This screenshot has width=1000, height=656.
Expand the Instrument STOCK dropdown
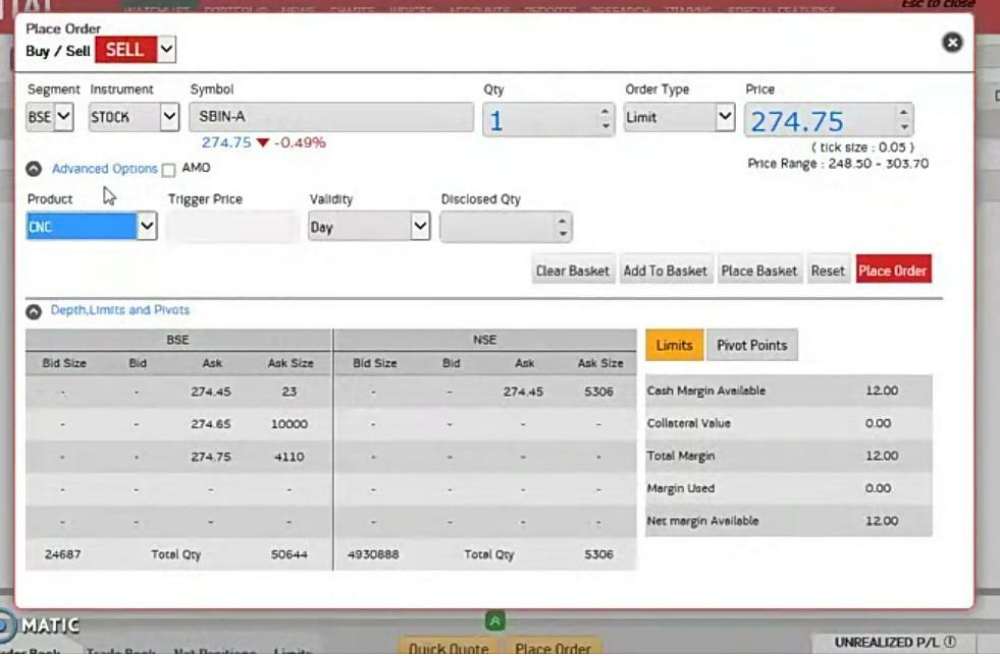point(134,117)
